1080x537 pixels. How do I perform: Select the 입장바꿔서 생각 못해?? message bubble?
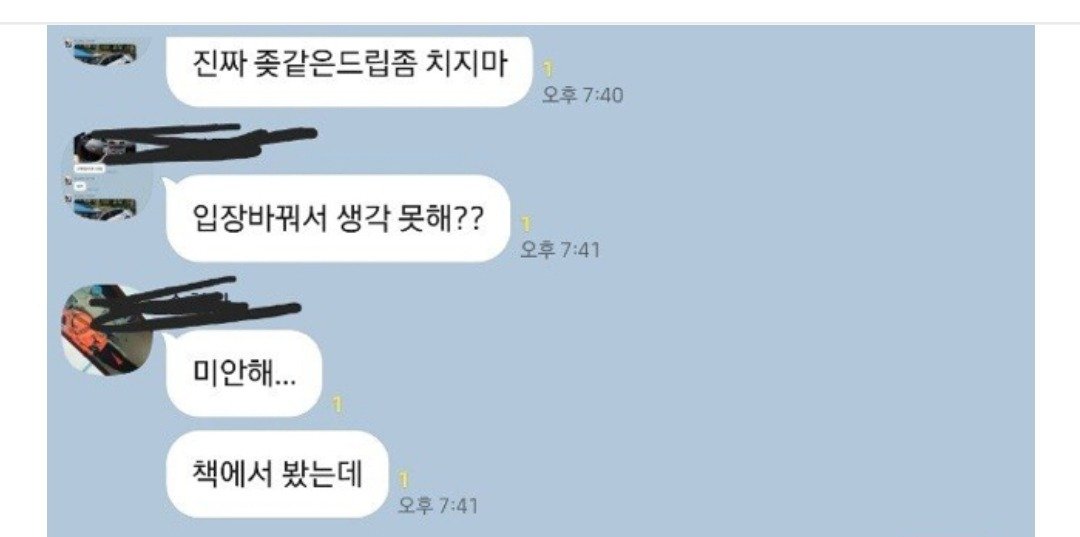(x=338, y=218)
